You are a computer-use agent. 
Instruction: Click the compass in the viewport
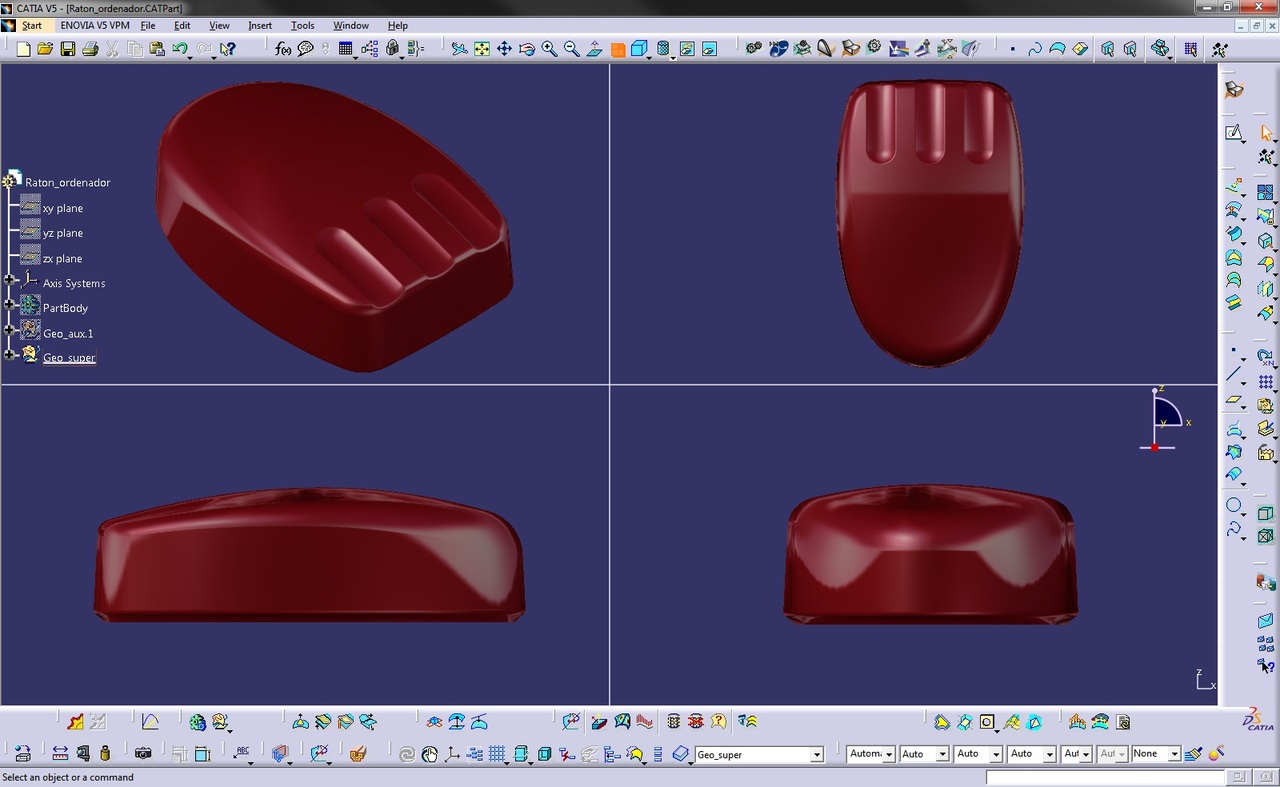(1164, 418)
